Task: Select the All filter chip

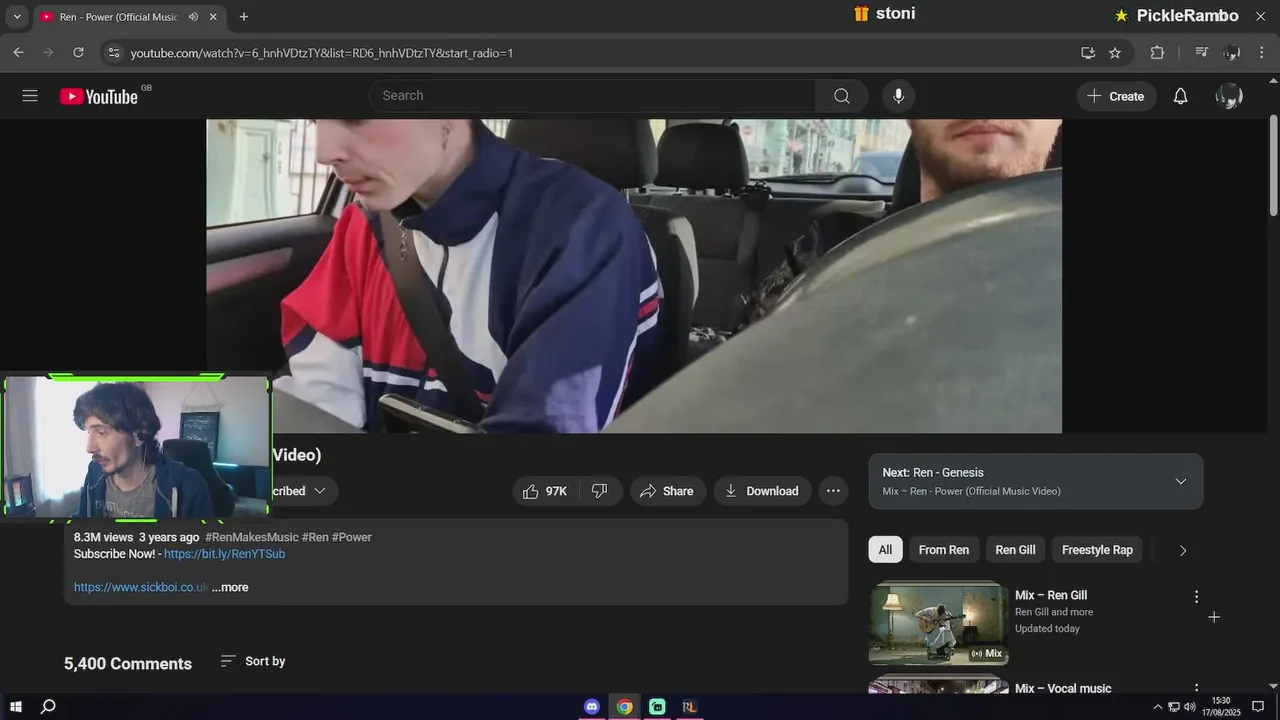Action: pos(885,550)
